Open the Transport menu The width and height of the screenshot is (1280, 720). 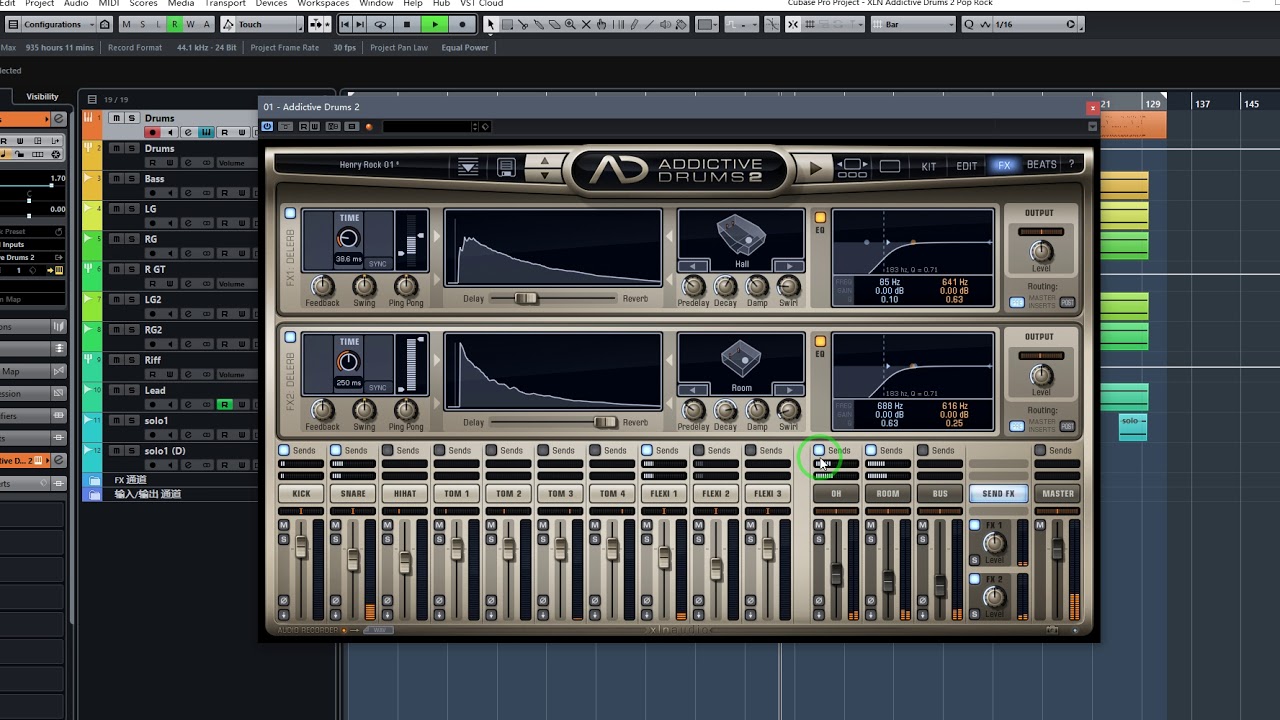click(225, 4)
